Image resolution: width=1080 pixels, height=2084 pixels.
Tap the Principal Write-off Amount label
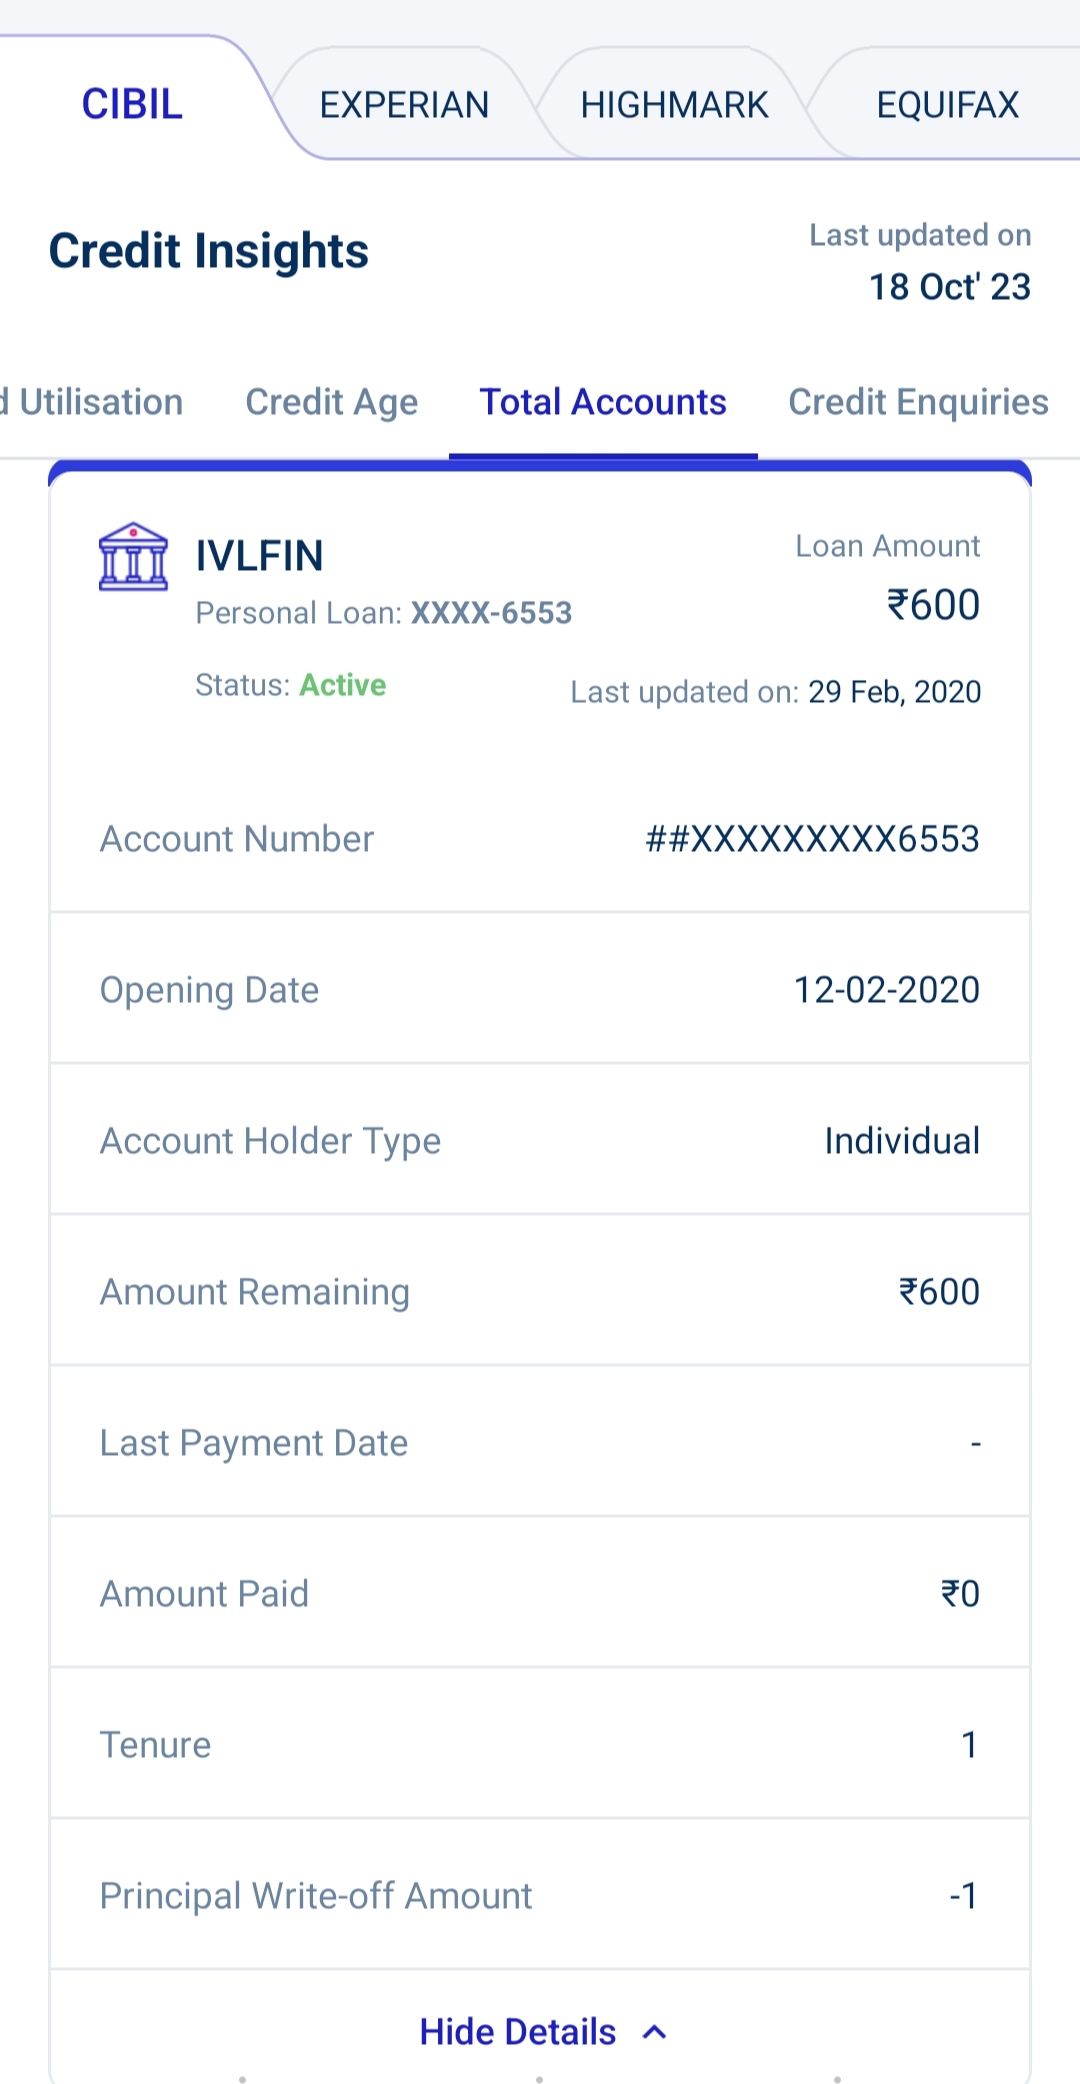pyautogui.click(x=316, y=1896)
